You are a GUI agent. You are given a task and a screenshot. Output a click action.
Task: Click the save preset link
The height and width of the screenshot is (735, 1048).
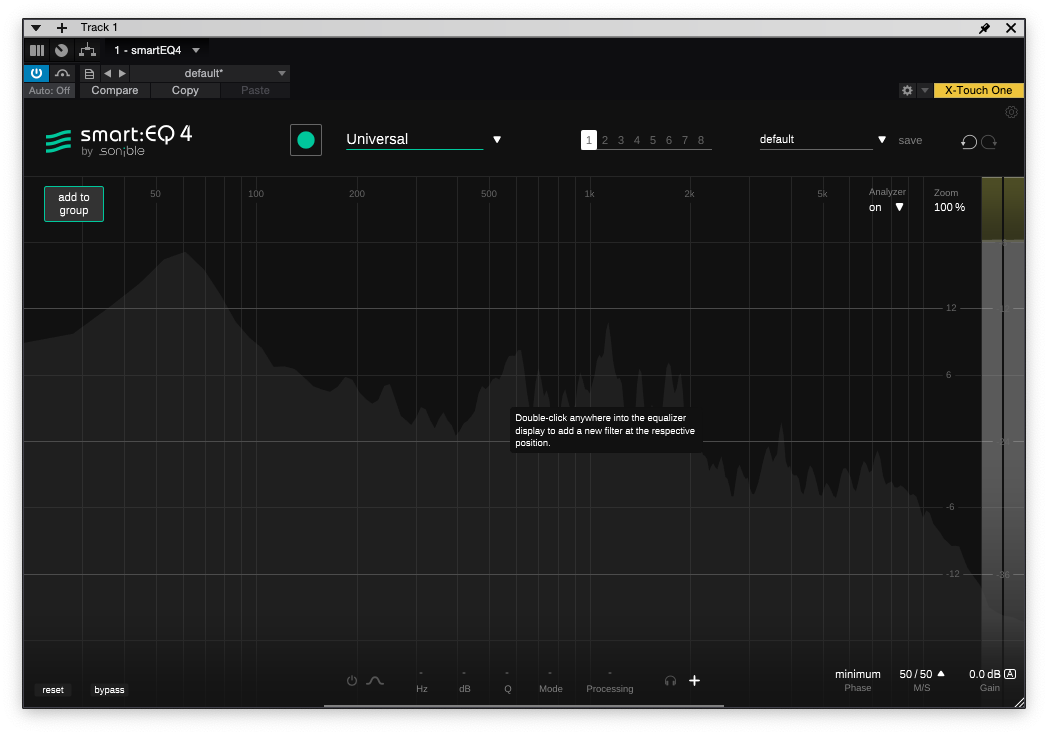[910, 140]
